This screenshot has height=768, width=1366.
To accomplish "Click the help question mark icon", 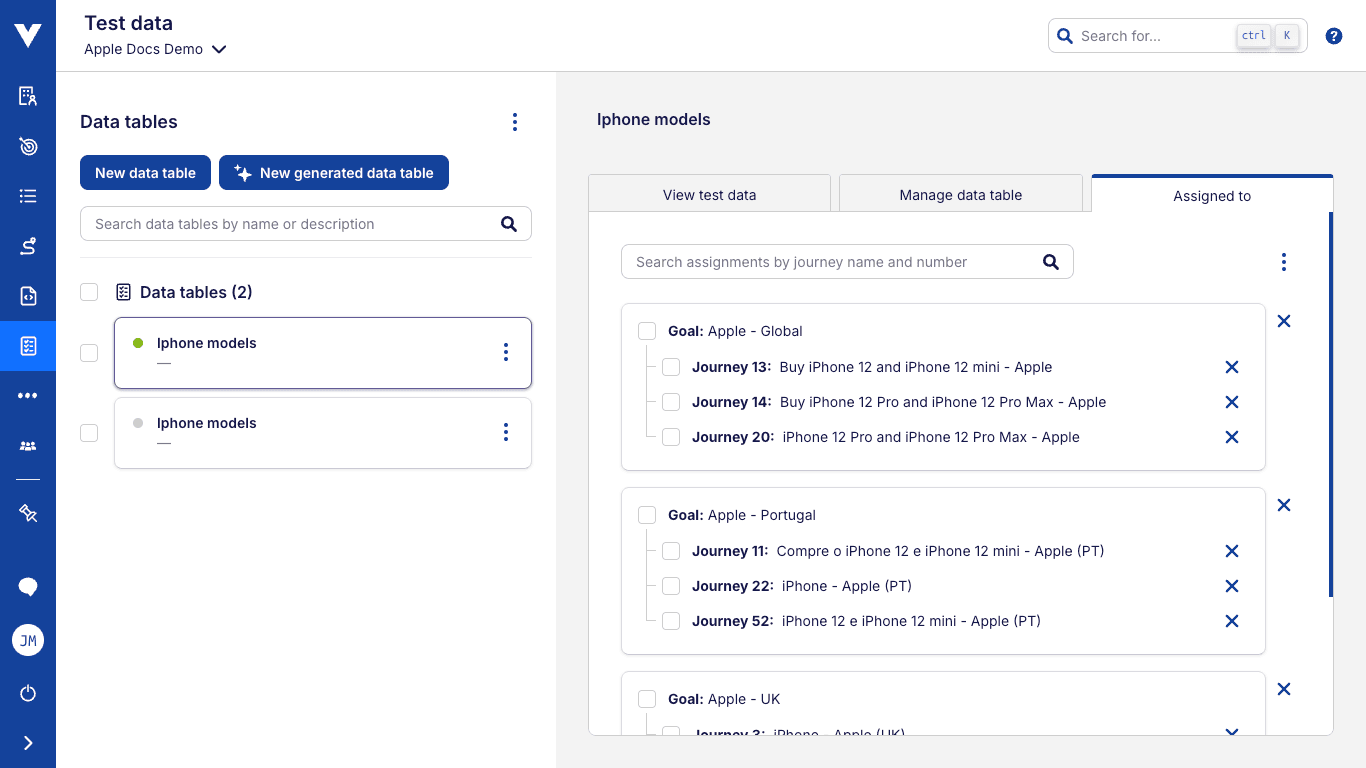I will (1333, 36).
